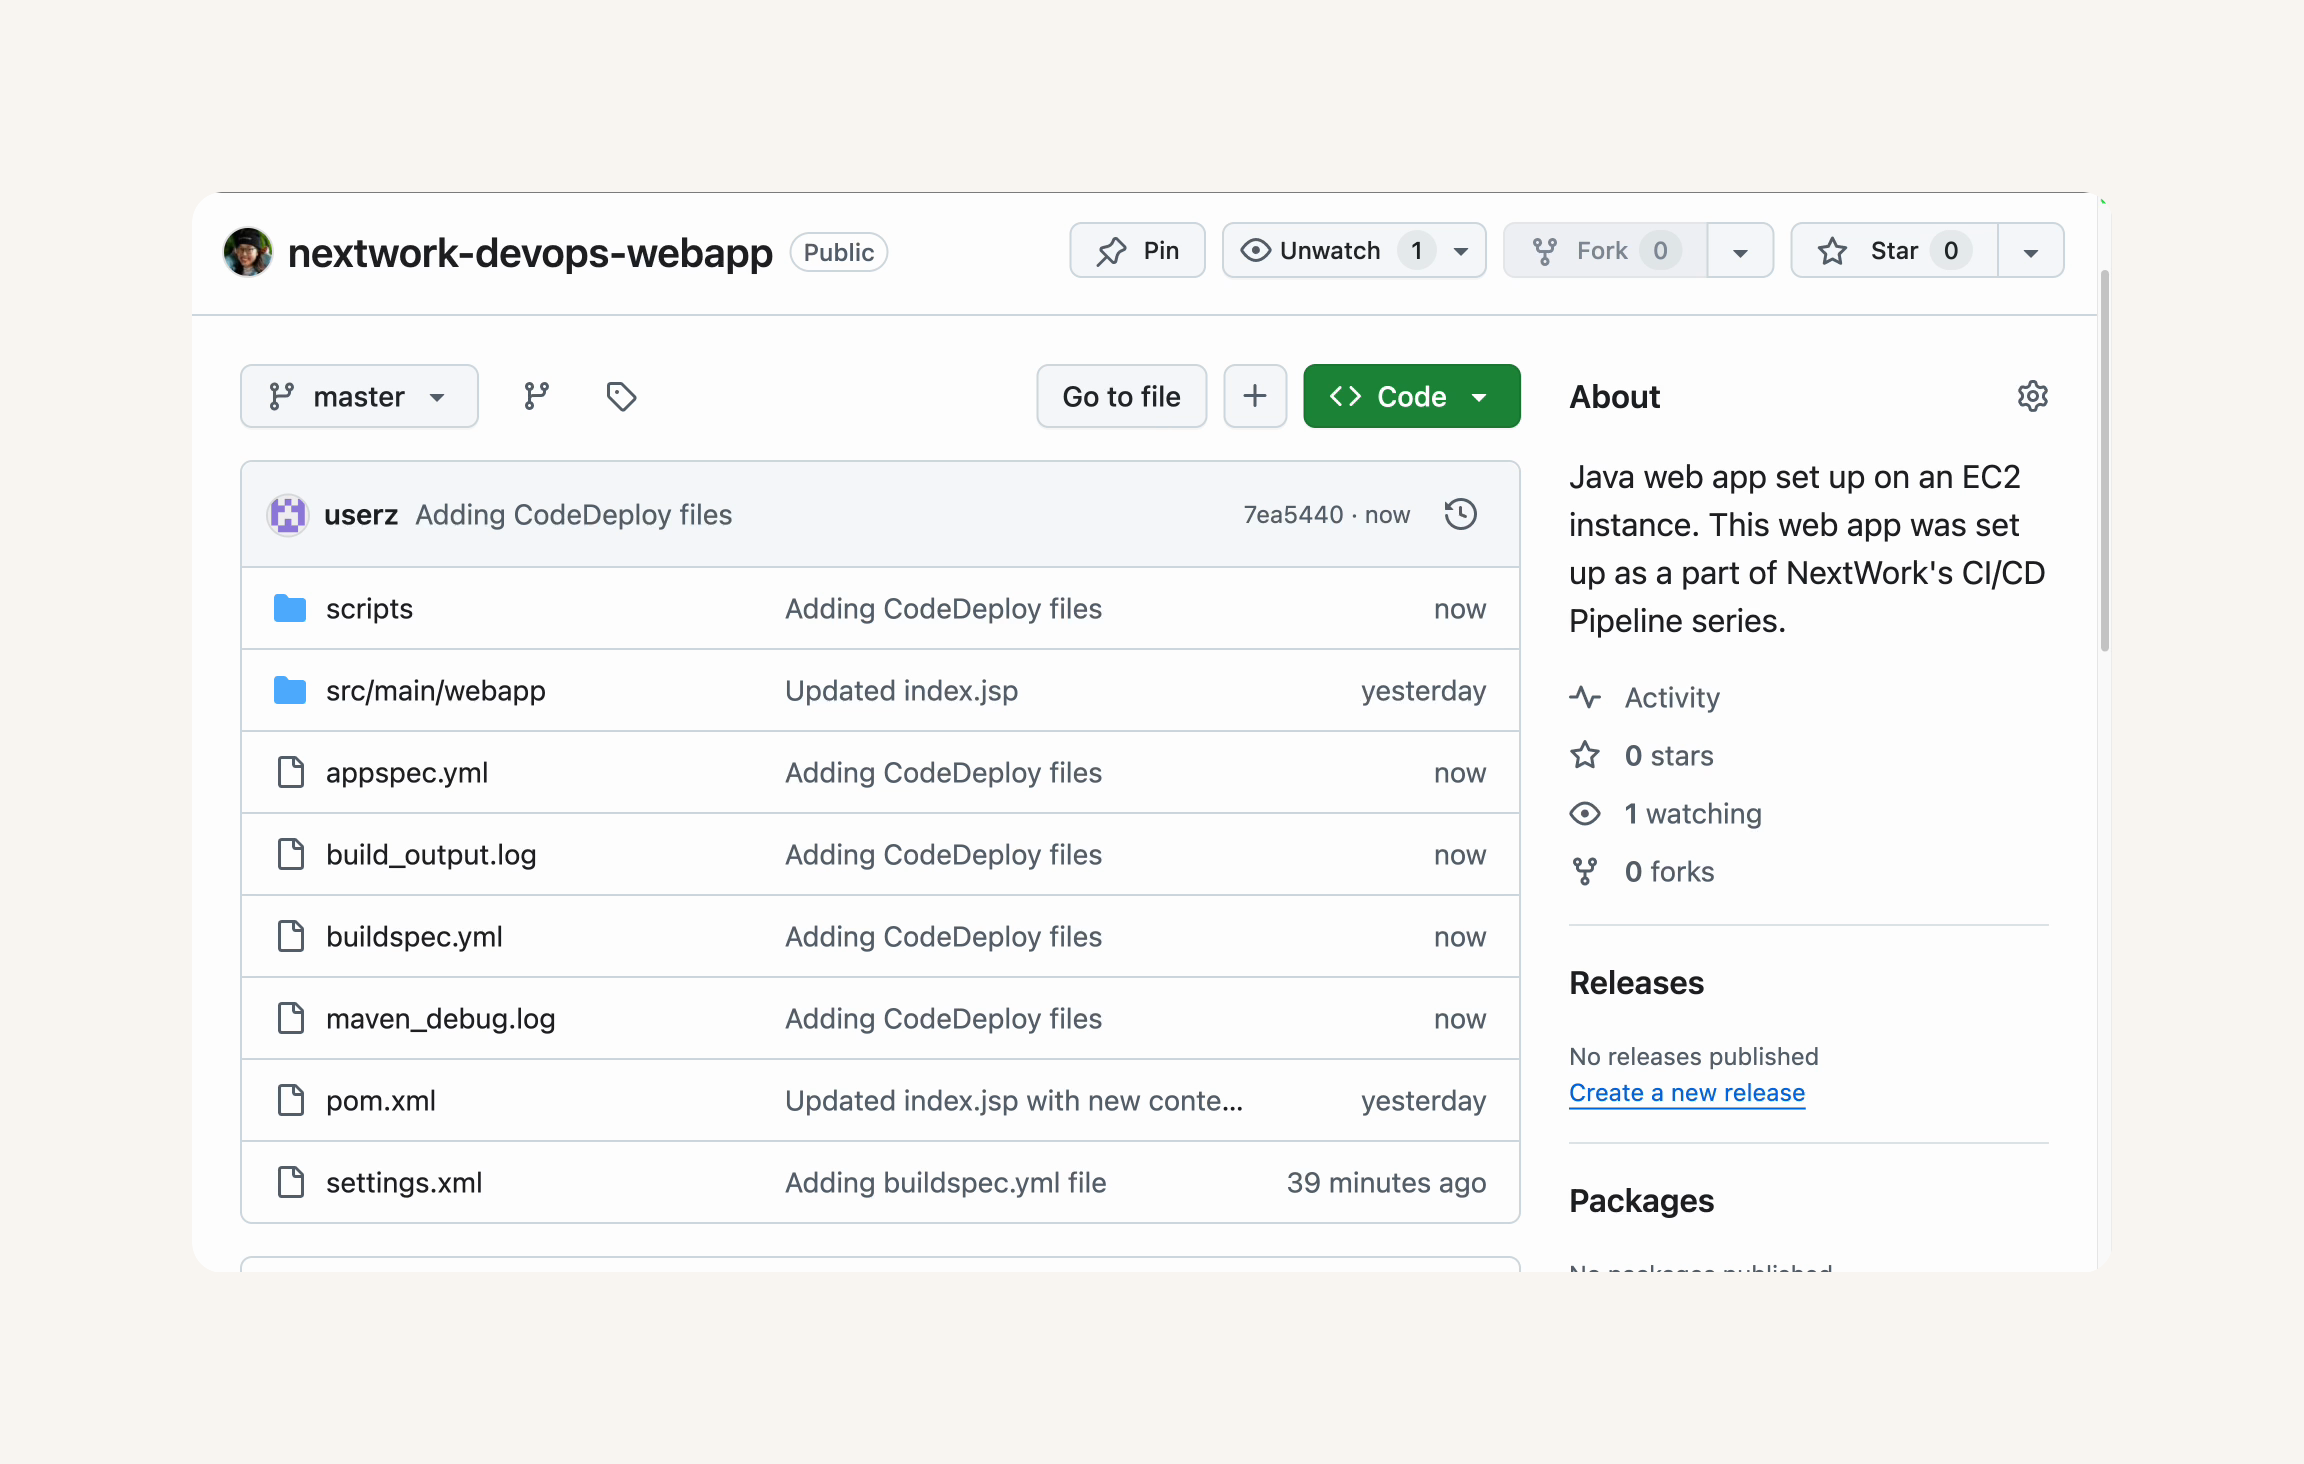This screenshot has width=2304, height=1464.
Task: Open the 0 stars link
Action: [x=1669, y=756]
